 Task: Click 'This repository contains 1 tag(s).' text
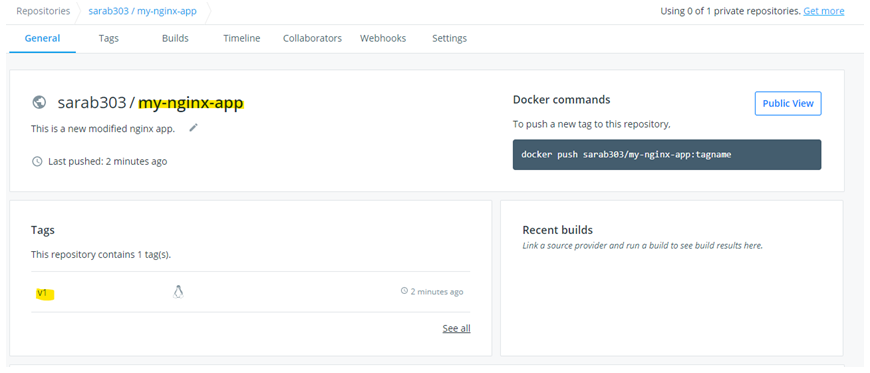pos(101,255)
